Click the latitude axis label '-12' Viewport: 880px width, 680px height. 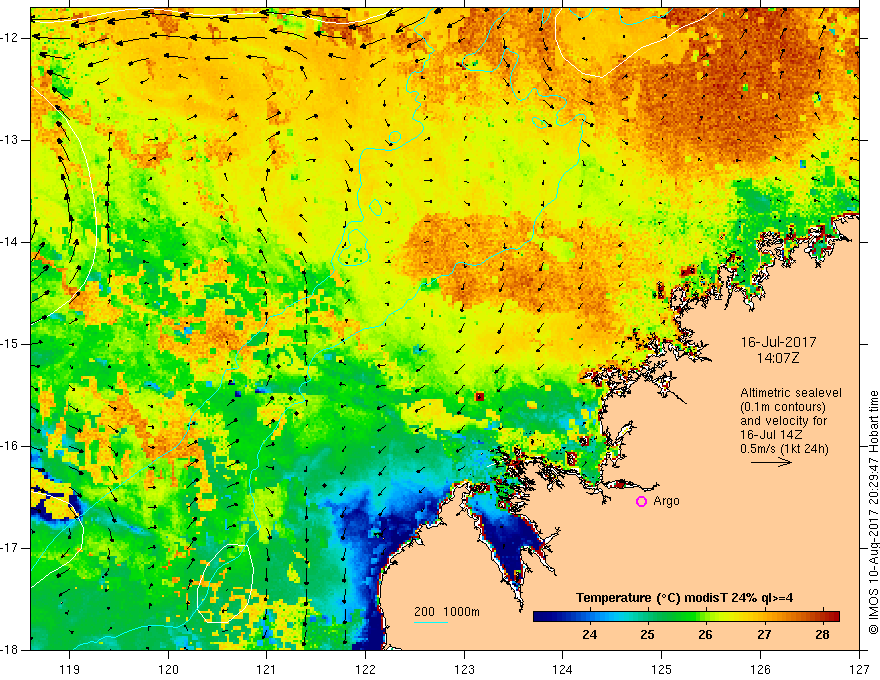point(10,38)
